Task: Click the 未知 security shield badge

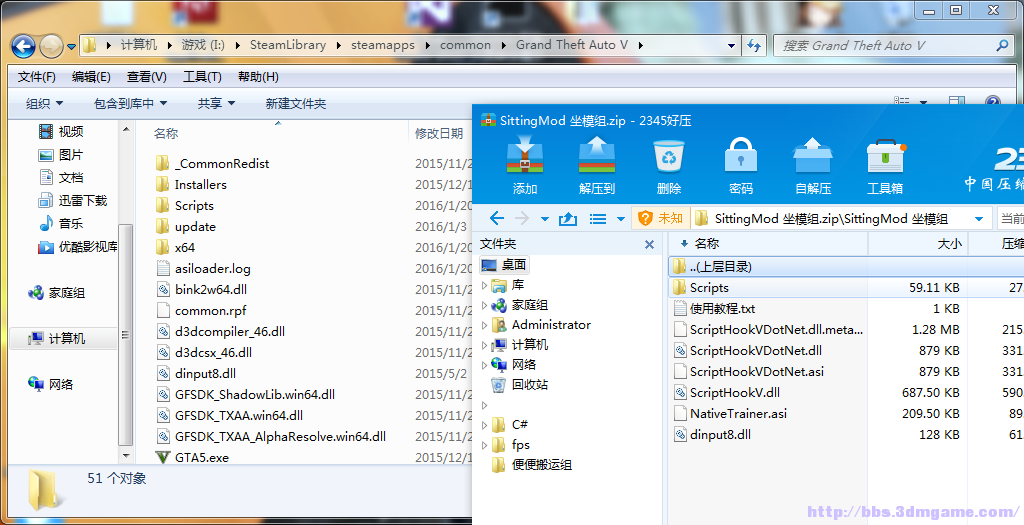Action: coord(660,218)
